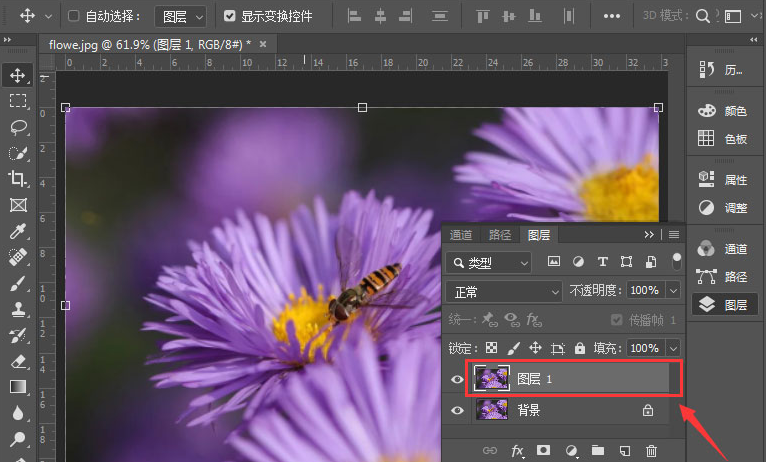Screen dimensions: 766x462
Task: Collapse layers panel with double-arrow
Action: tap(649, 235)
